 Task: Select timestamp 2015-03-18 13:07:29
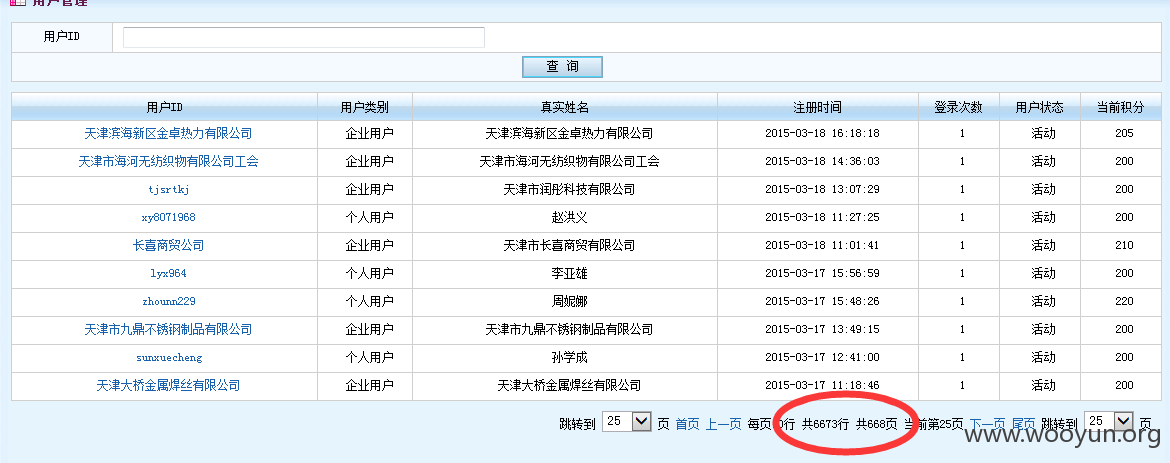(x=822, y=190)
